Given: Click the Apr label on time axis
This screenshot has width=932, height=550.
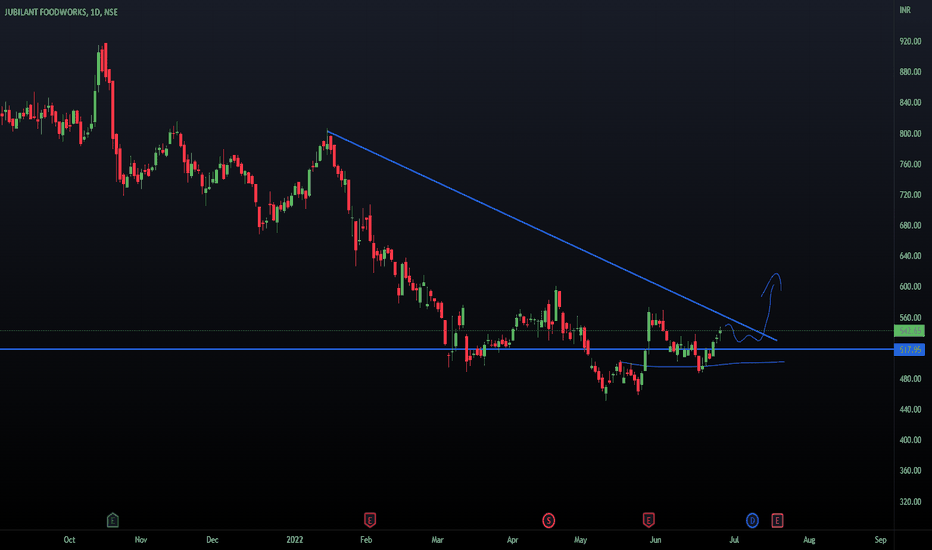Looking at the screenshot, I should (512, 540).
